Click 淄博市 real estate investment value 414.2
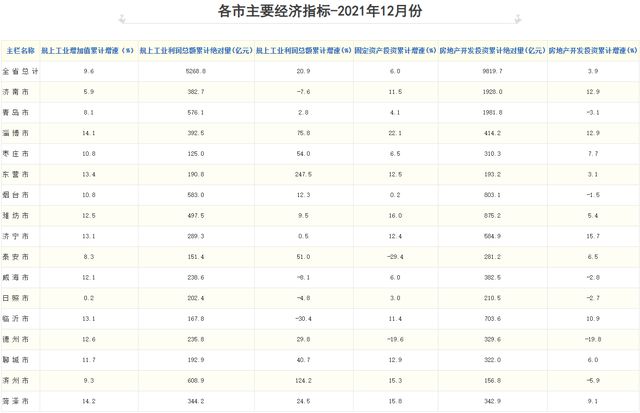 click(x=492, y=133)
